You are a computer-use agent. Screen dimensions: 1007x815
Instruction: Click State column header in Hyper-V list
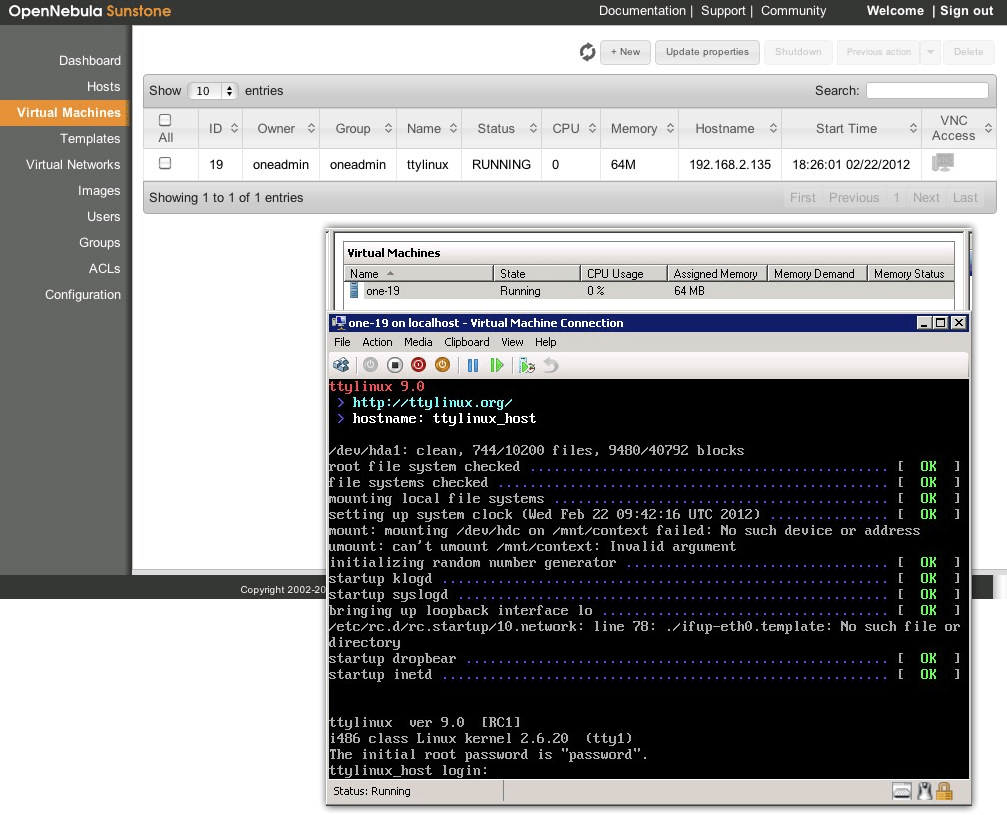pyautogui.click(x=536, y=274)
